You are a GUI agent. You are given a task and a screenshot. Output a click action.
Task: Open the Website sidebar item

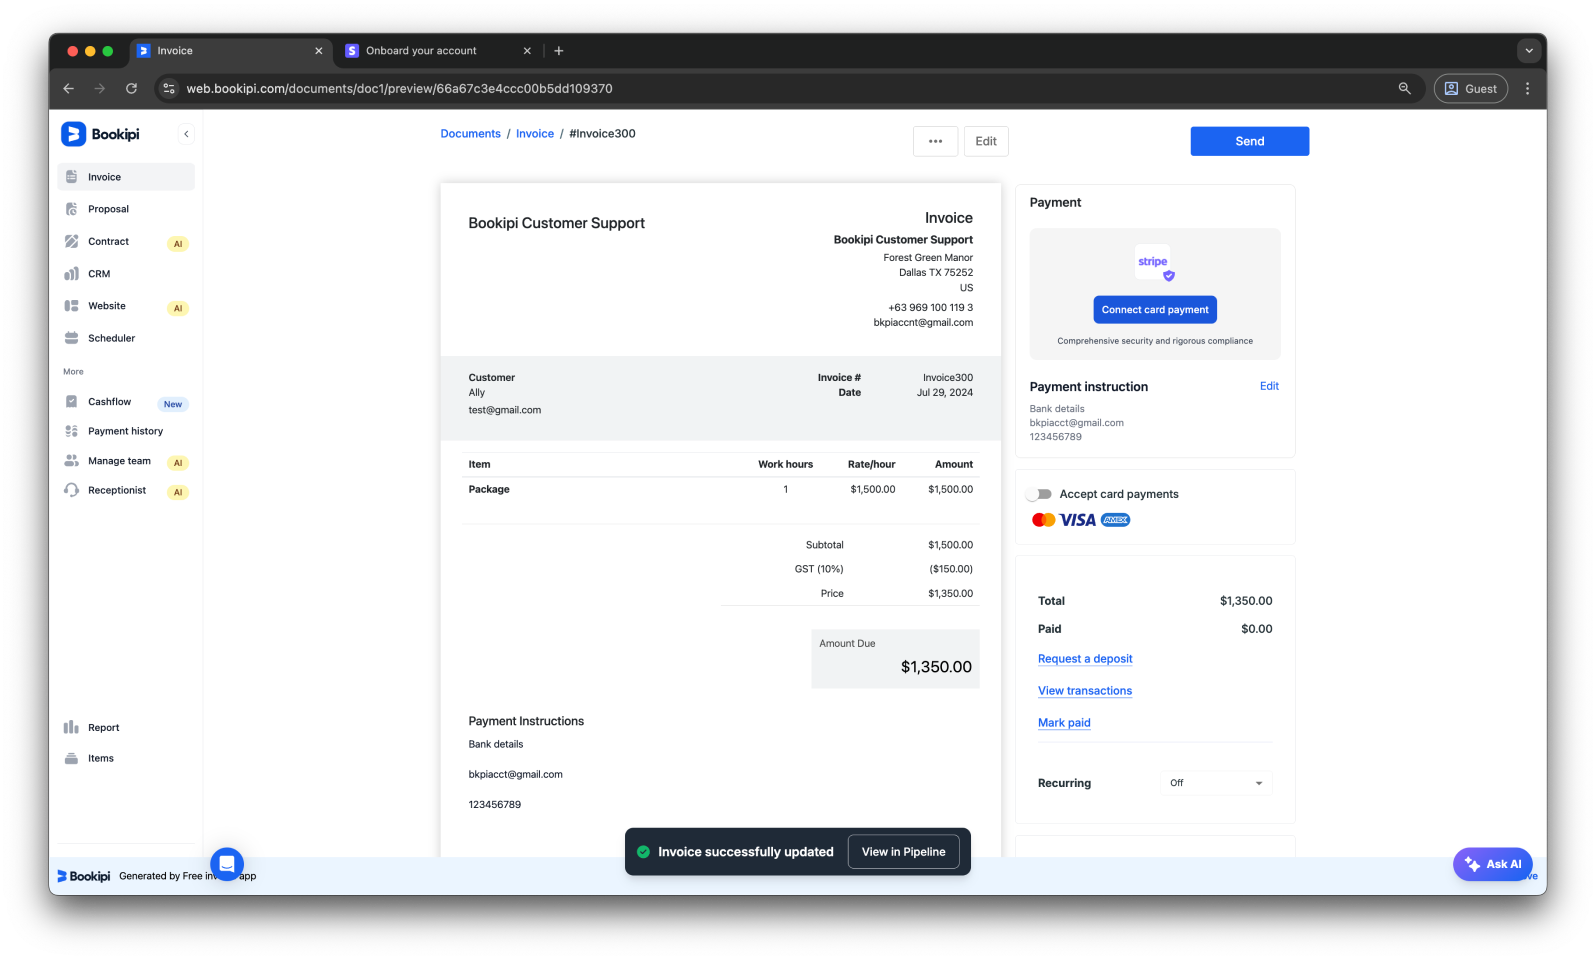(x=126, y=306)
